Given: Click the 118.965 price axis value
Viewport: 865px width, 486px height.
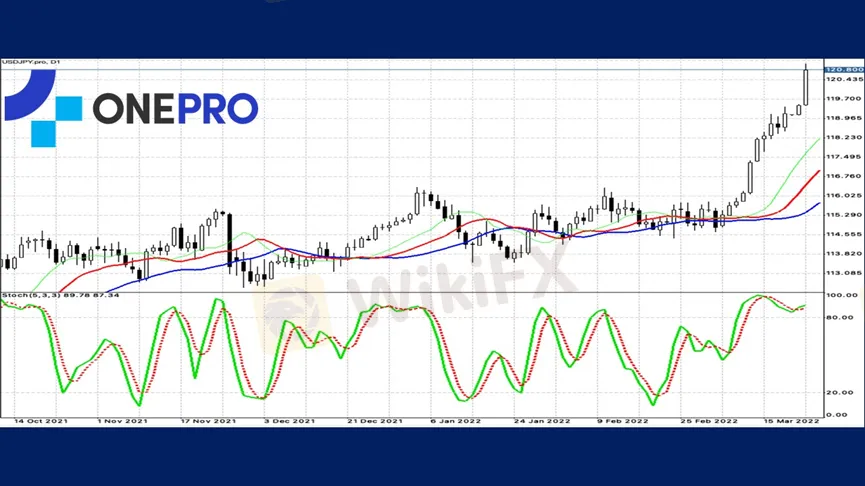Looking at the screenshot, I should (x=844, y=118).
